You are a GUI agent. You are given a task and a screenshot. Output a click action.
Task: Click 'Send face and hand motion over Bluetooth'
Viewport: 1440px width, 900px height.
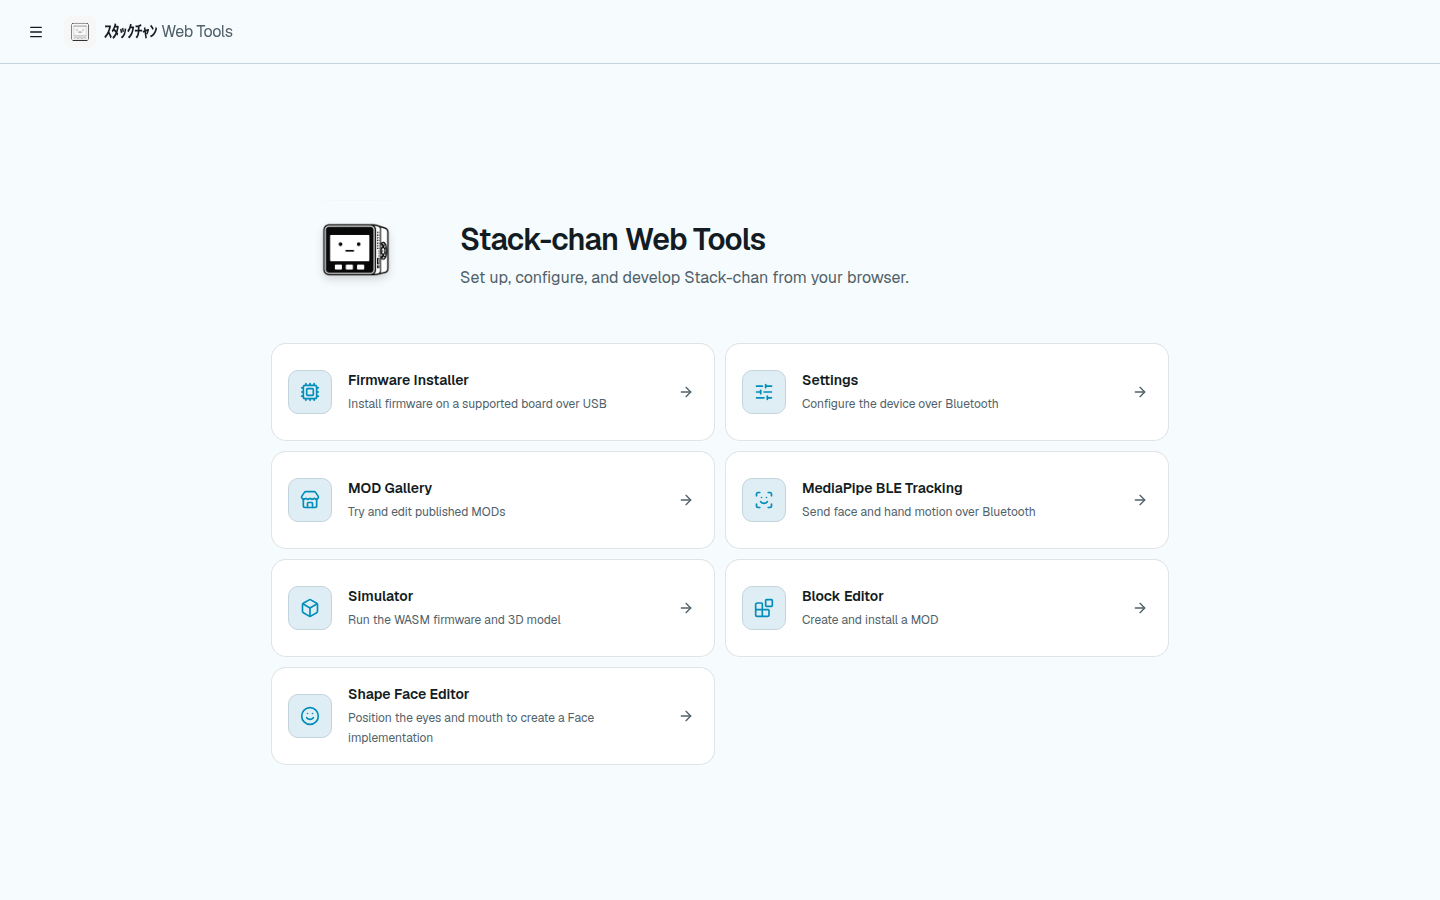point(918,512)
